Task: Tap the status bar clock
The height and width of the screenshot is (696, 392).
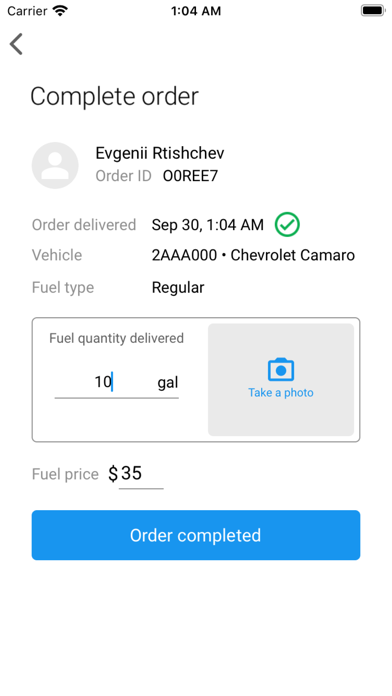Action: point(196,11)
